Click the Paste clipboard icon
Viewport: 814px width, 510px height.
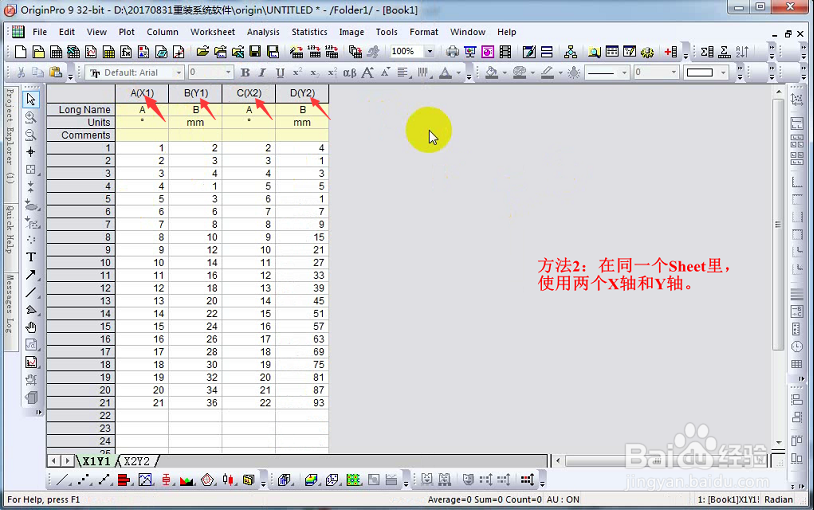coord(56,72)
